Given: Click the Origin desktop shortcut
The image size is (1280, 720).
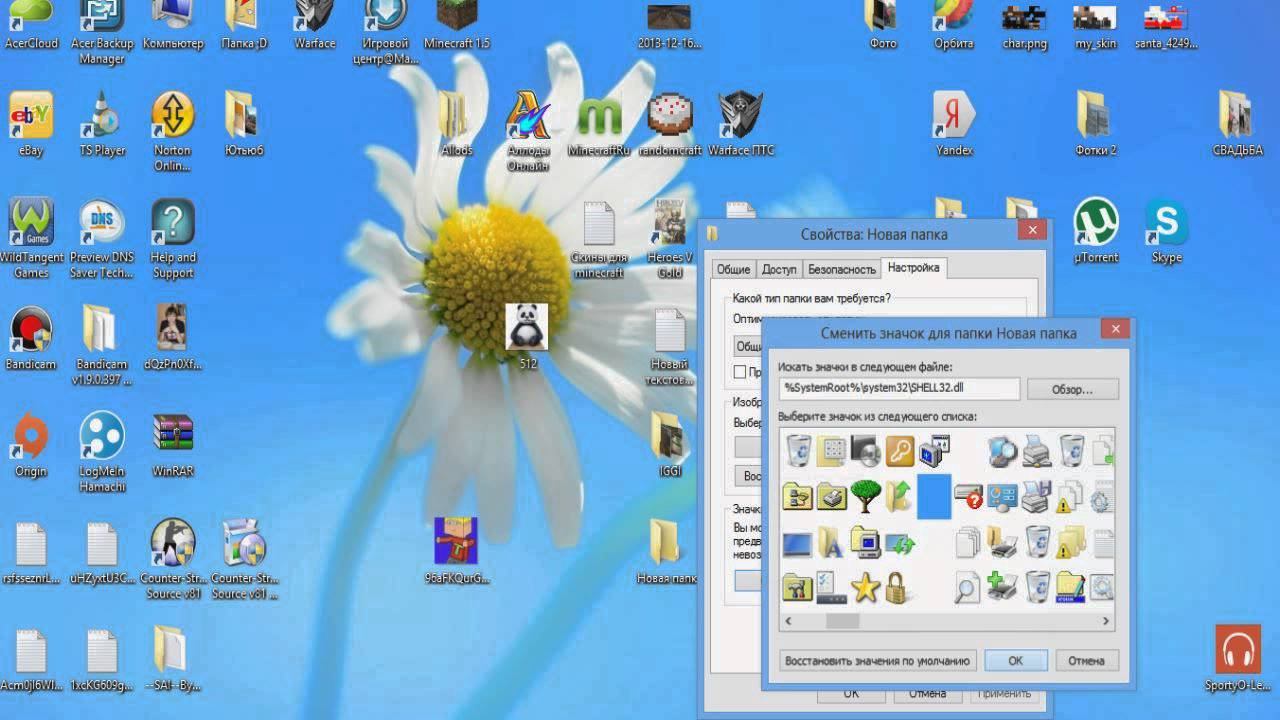Looking at the screenshot, I should pos(31,444).
